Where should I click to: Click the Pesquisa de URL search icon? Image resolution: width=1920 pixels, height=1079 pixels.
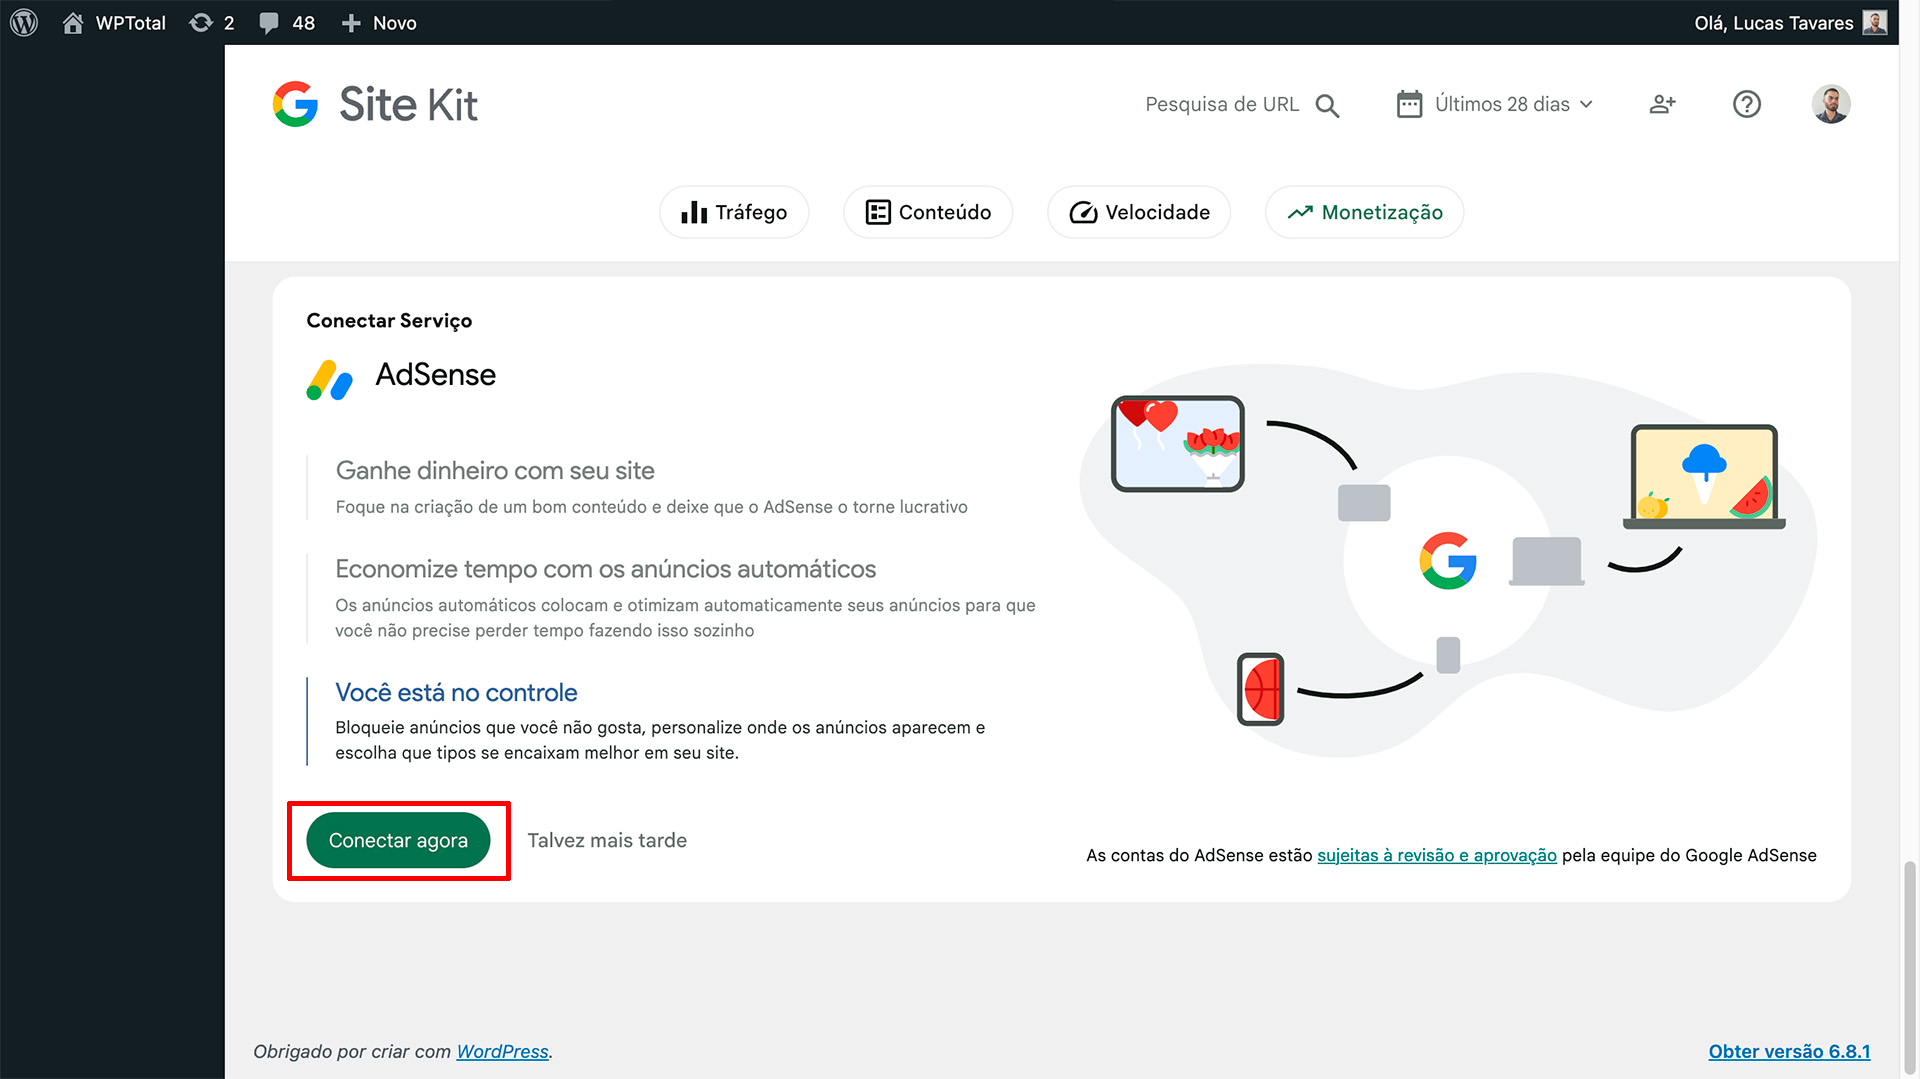(1327, 105)
